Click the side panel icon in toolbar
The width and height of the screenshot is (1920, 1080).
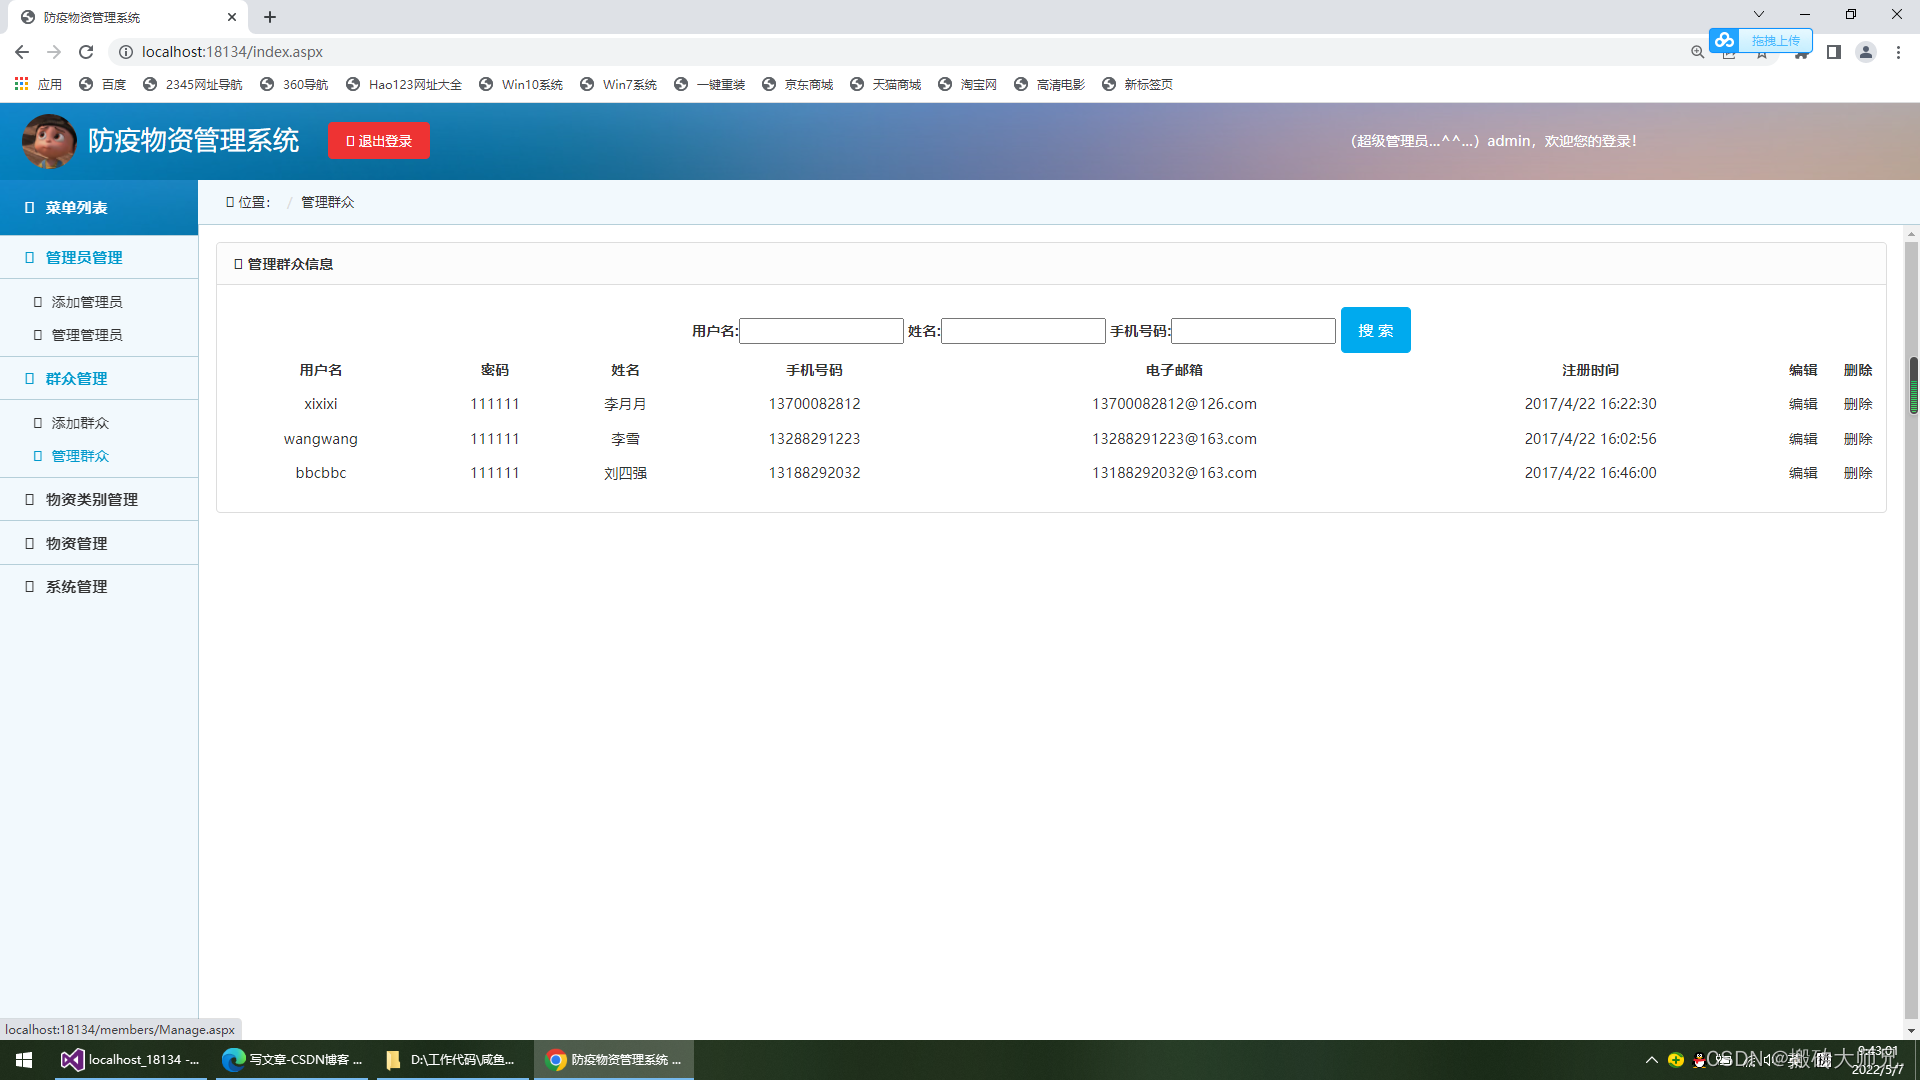tap(1833, 52)
